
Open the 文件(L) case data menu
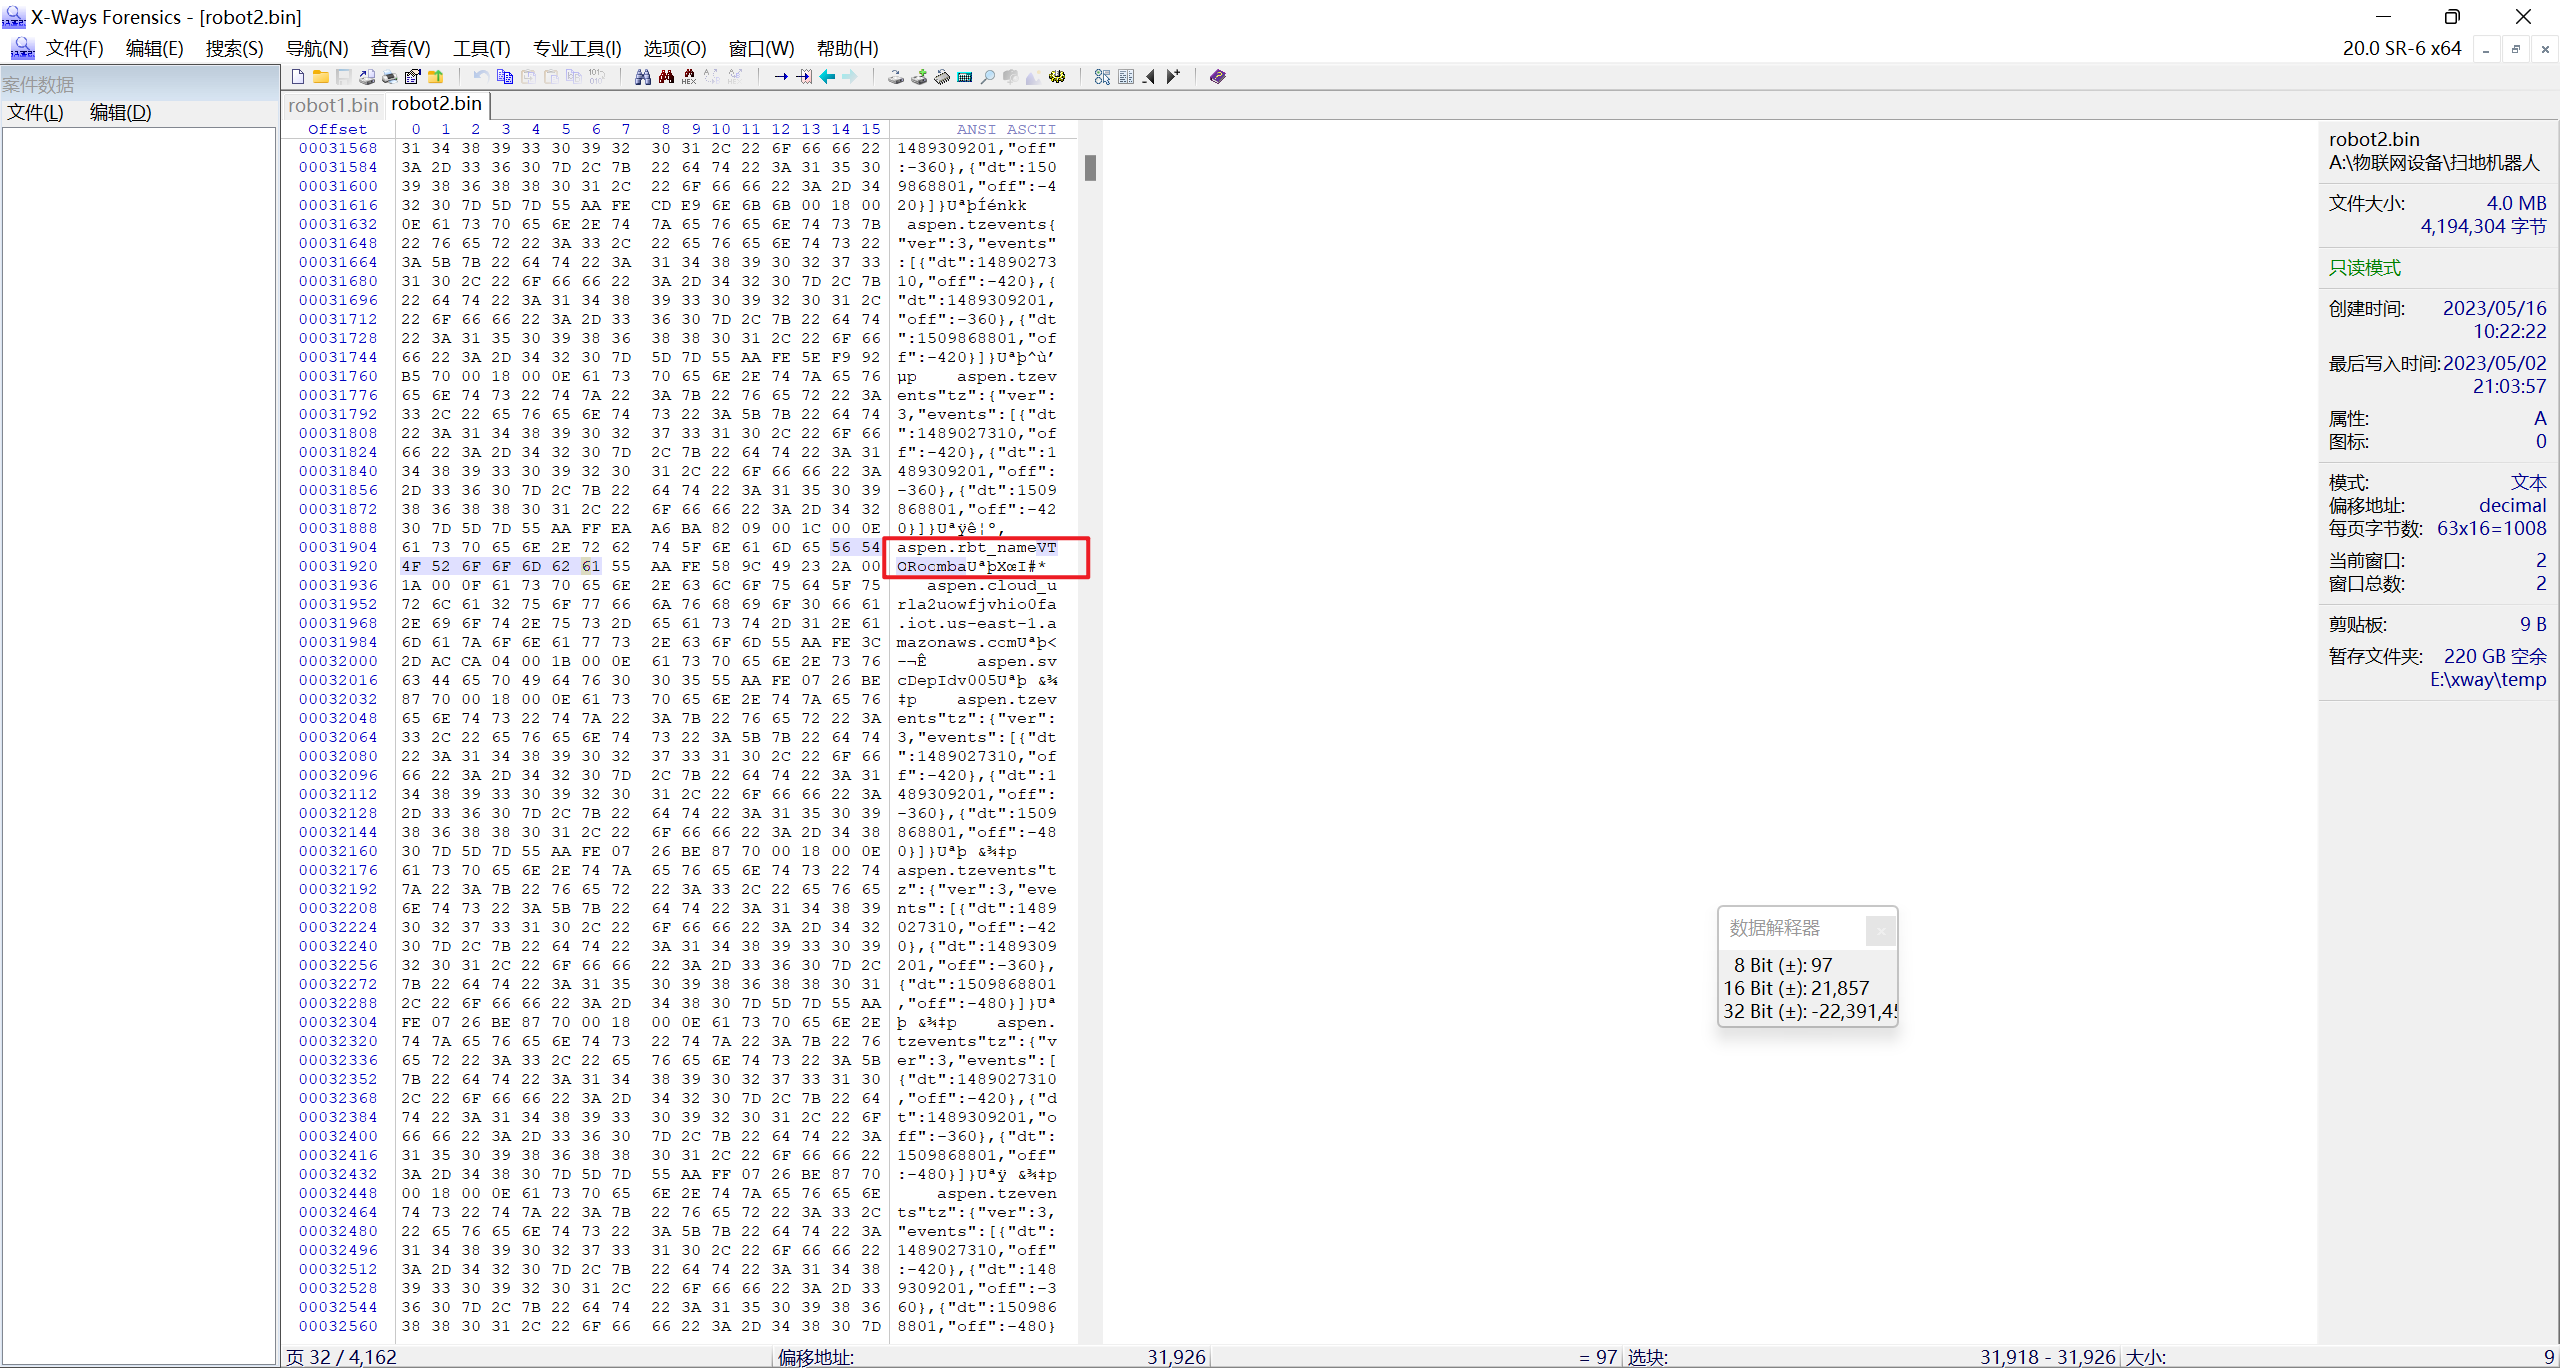point(35,112)
